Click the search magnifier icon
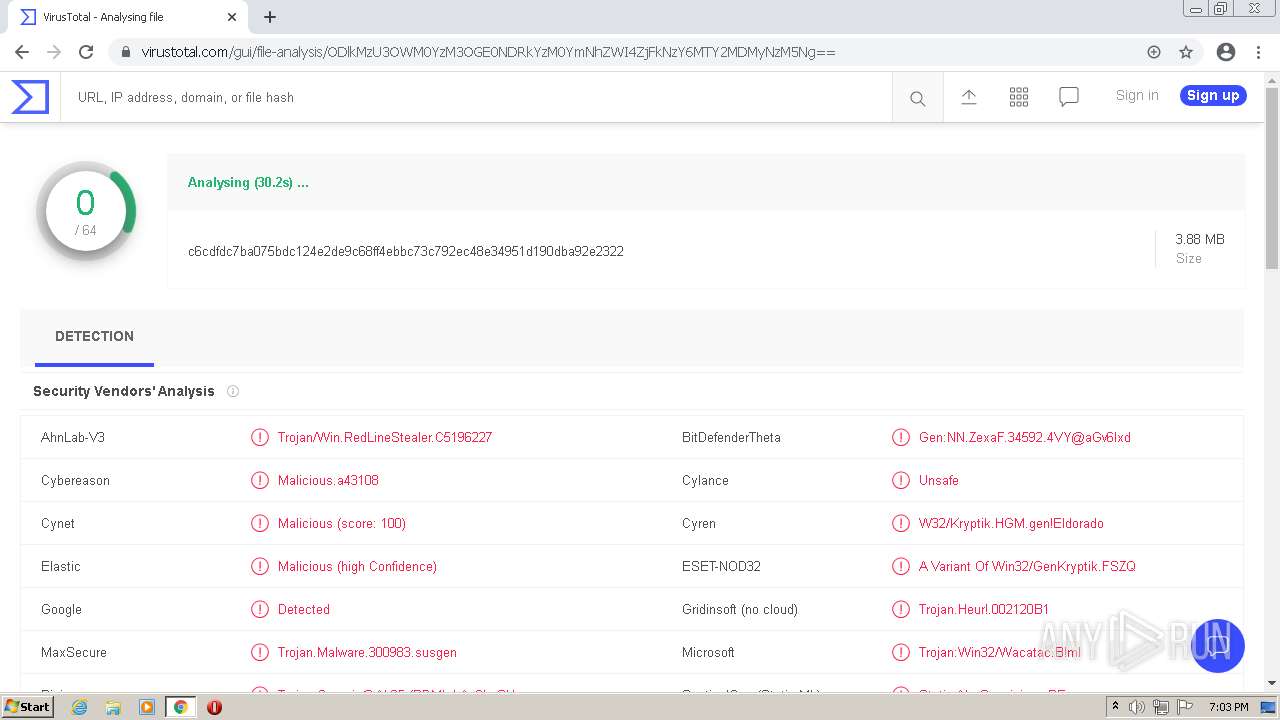The width and height of the screenshot is (1280, 720). pyautogui.click(x=917, y=98)
